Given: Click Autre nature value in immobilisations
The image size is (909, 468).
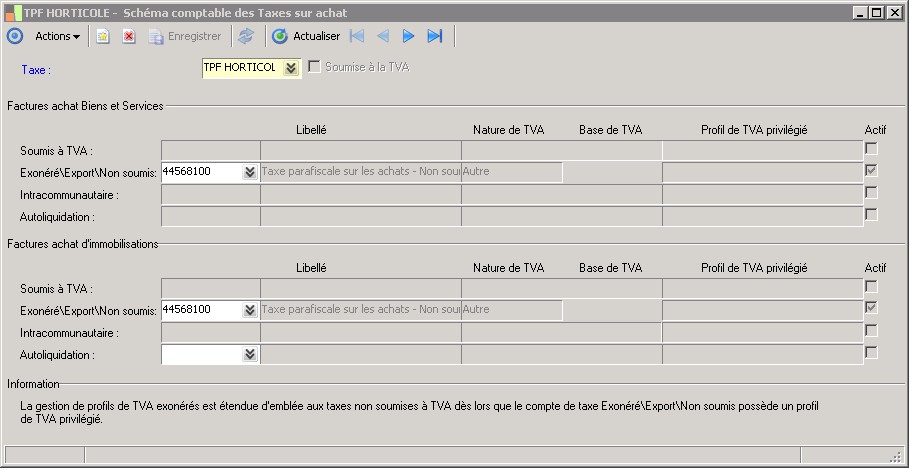Looking at the screenshot, I should click(512, 310).
